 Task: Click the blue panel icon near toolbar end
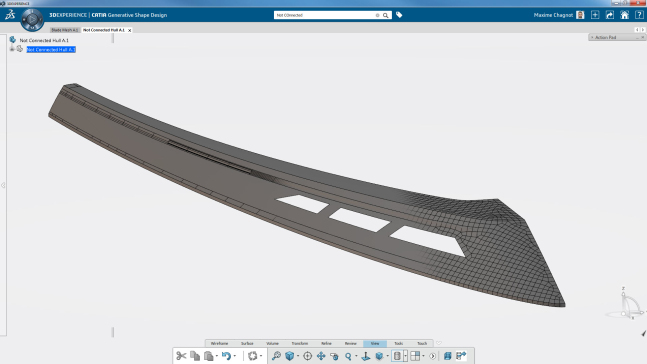(447, 356)
